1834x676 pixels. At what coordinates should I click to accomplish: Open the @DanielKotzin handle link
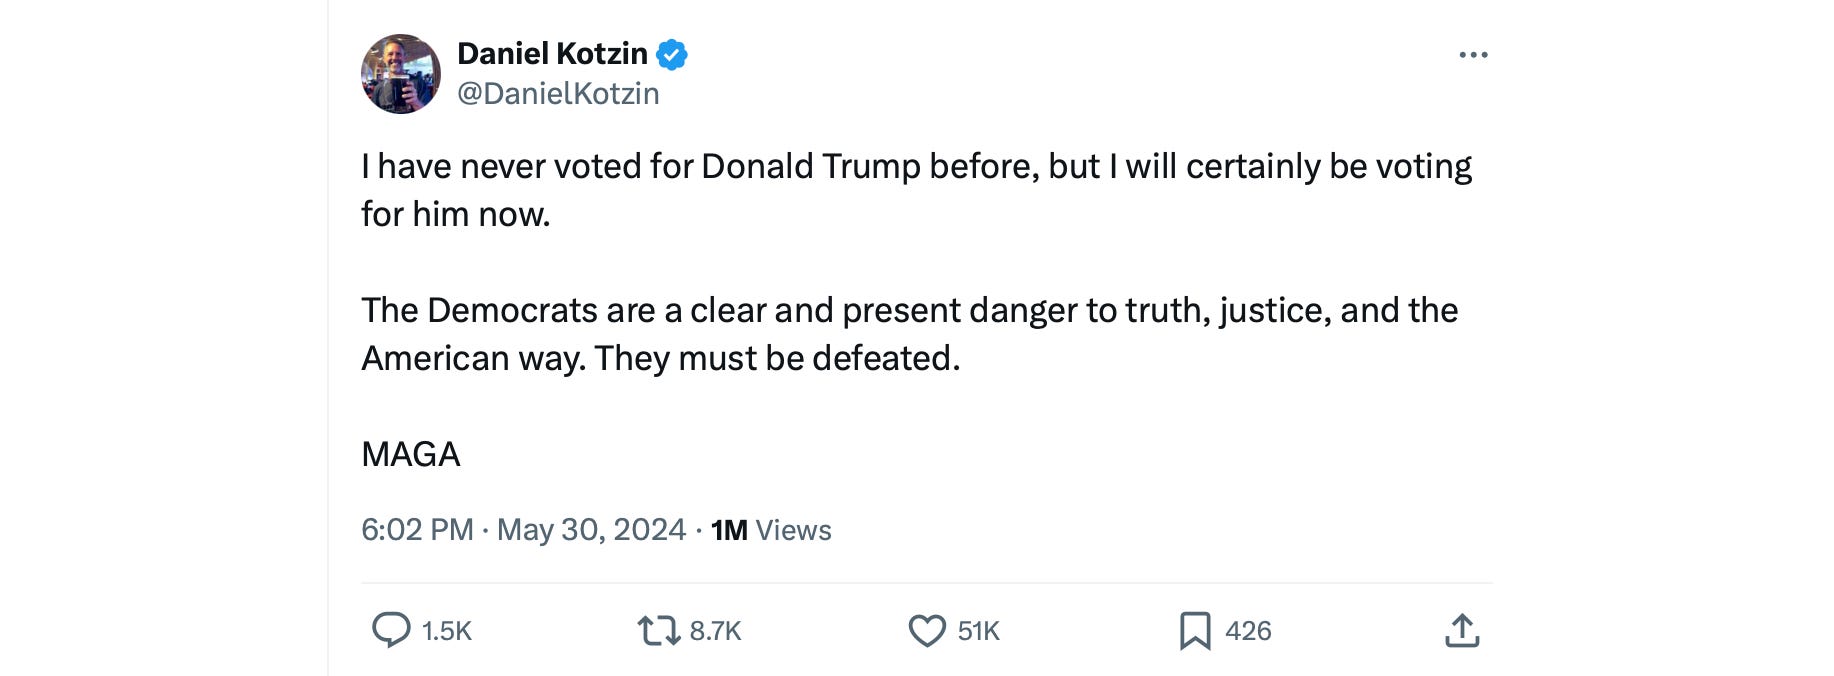click(x=558, y=93)
